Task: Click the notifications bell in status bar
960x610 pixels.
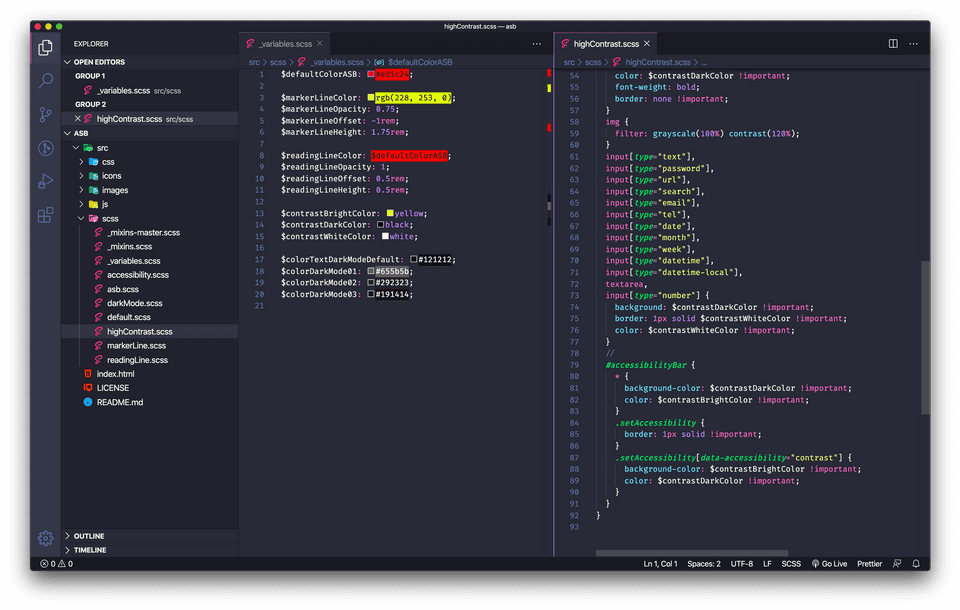Action: coord(917,564)
